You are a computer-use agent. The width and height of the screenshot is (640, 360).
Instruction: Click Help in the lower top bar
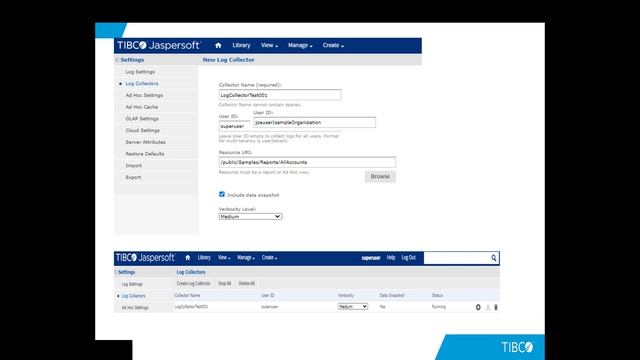click(x=391, y=258)
